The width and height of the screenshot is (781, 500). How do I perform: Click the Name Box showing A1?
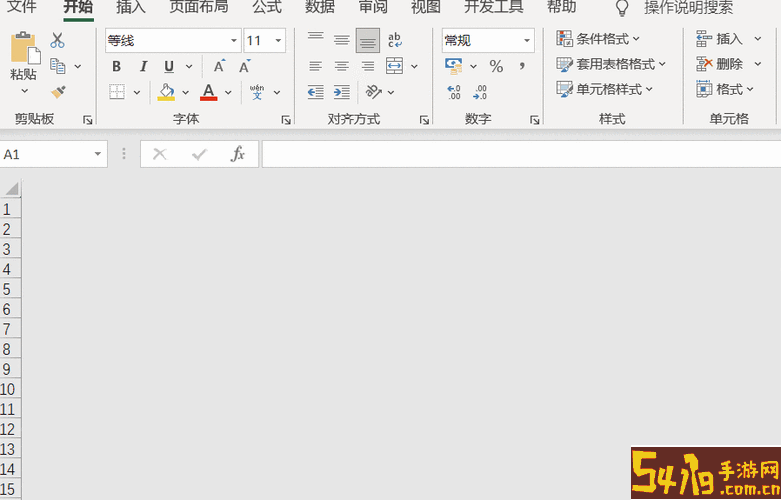(x=53, y=154)
